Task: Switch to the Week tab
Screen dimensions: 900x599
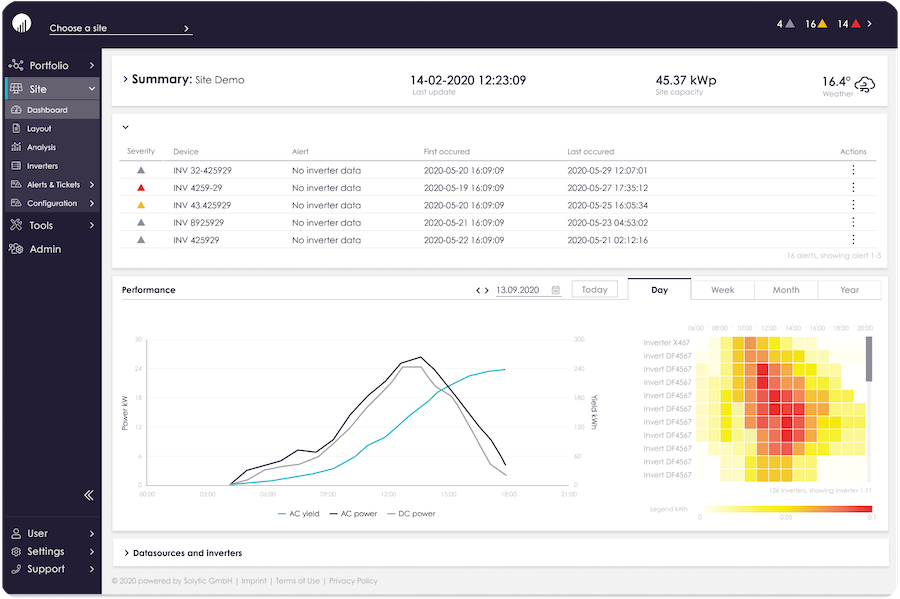Action: 723,290
